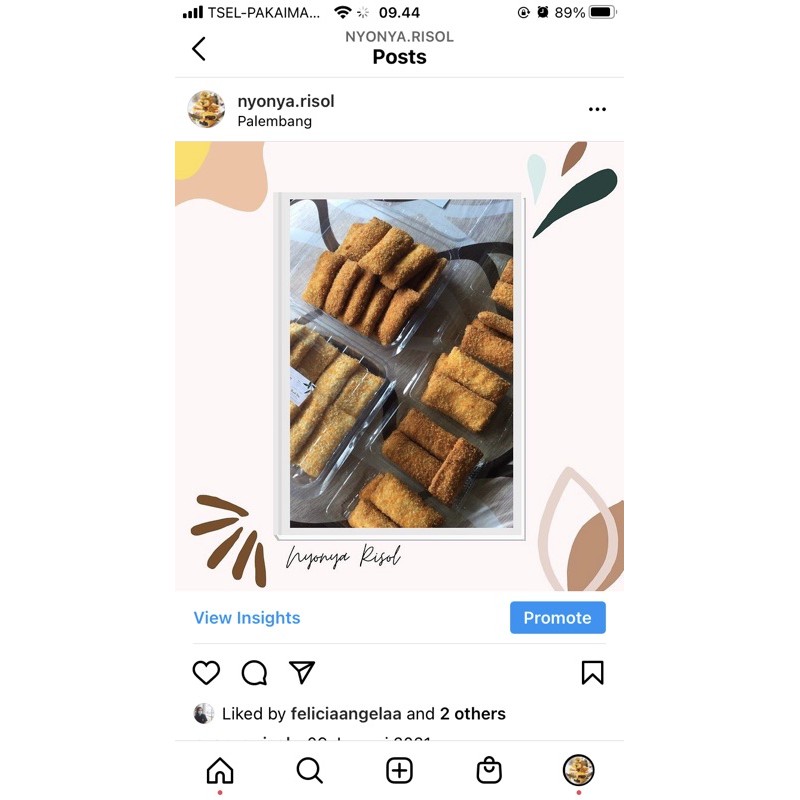View 2 others who liked

click(x=472, y=713)
